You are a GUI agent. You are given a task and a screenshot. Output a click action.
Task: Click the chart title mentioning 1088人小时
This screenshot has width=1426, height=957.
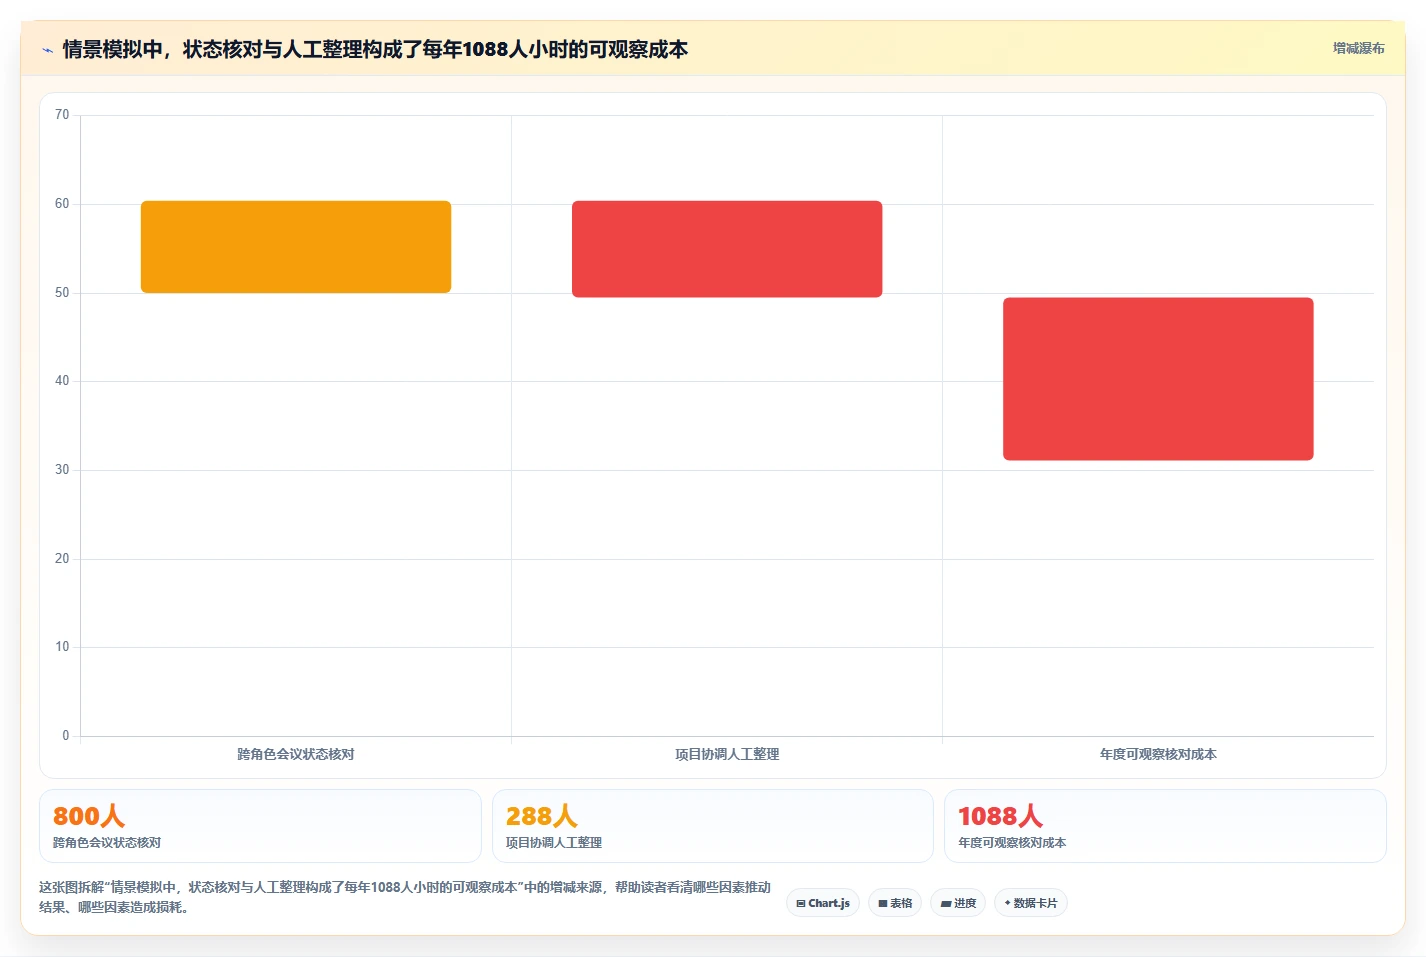pyautogui.click(x=375, y=49)
